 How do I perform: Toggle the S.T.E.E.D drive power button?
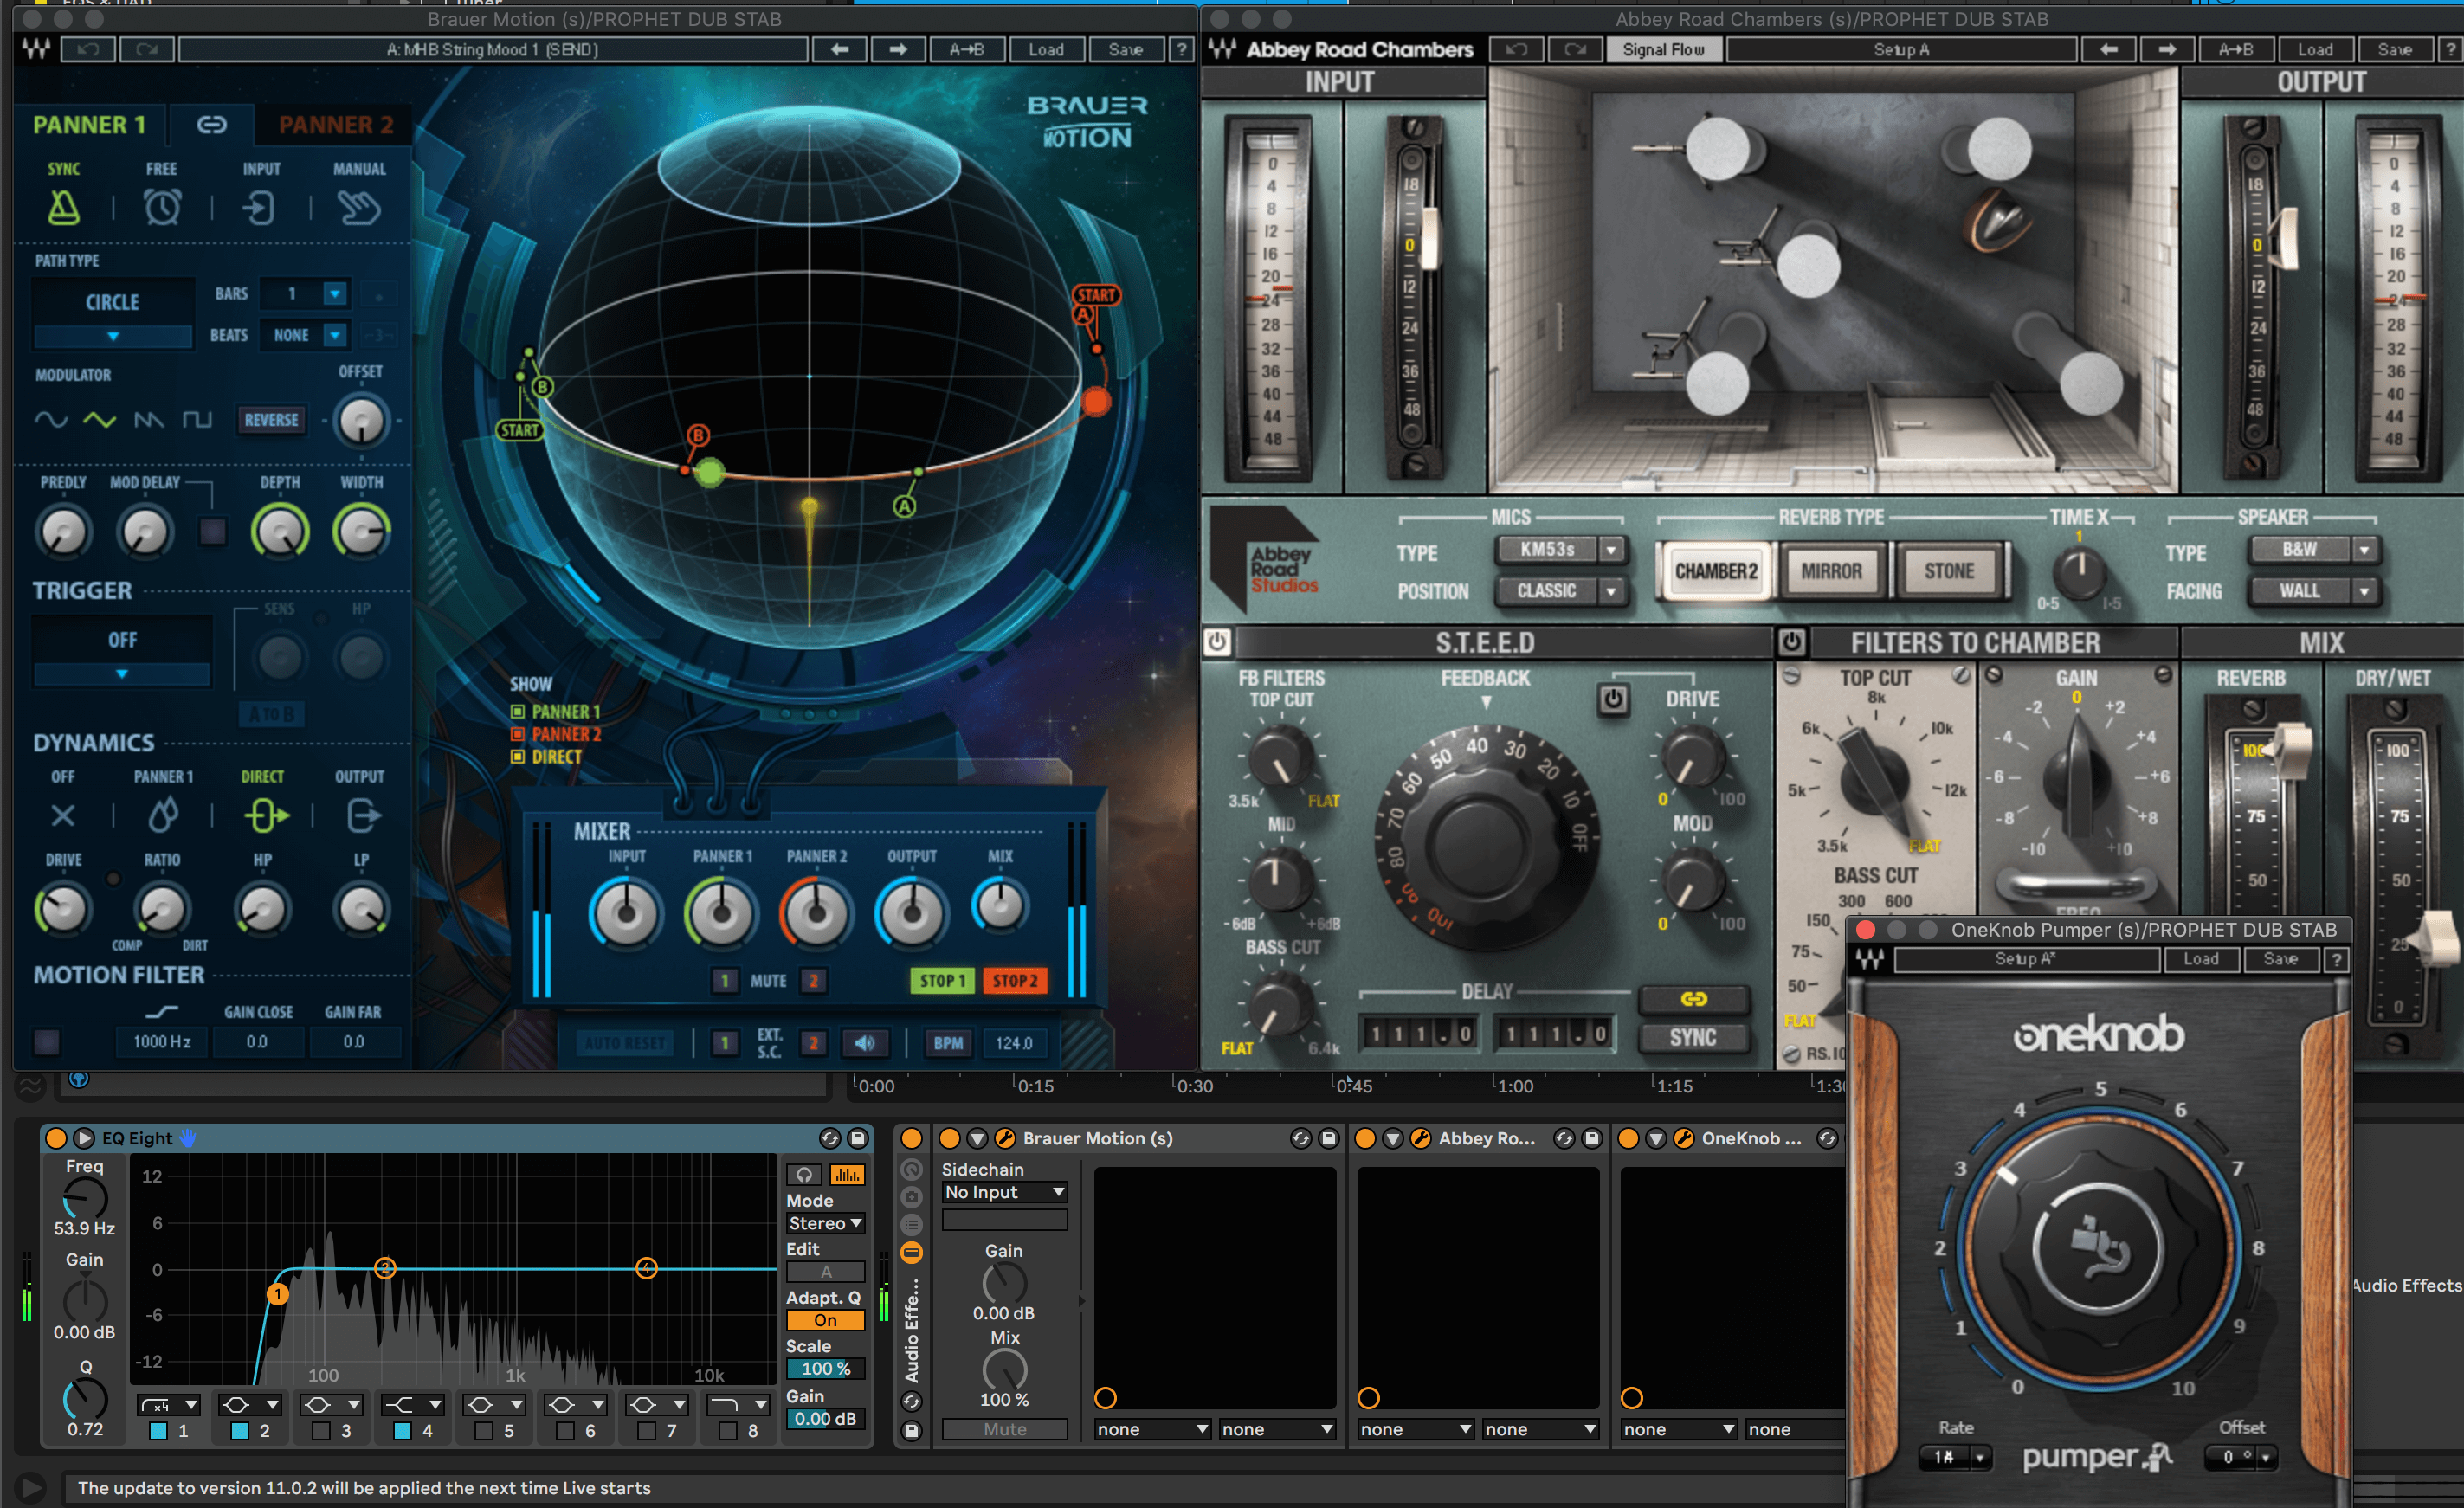click(1613, 699)
